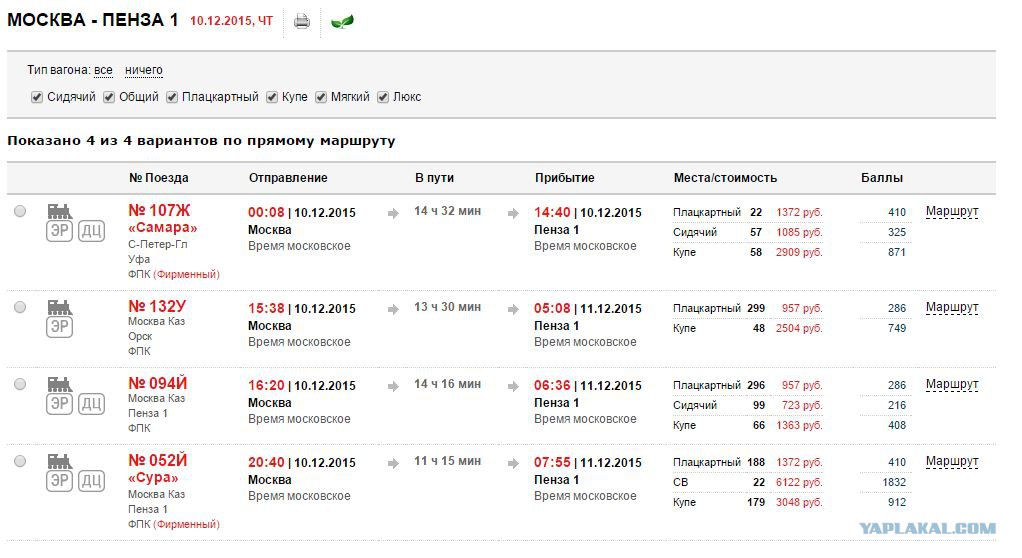The image size is (1022, 558).
Task: Click the Прибытие column header
Action: coord(564,177)
